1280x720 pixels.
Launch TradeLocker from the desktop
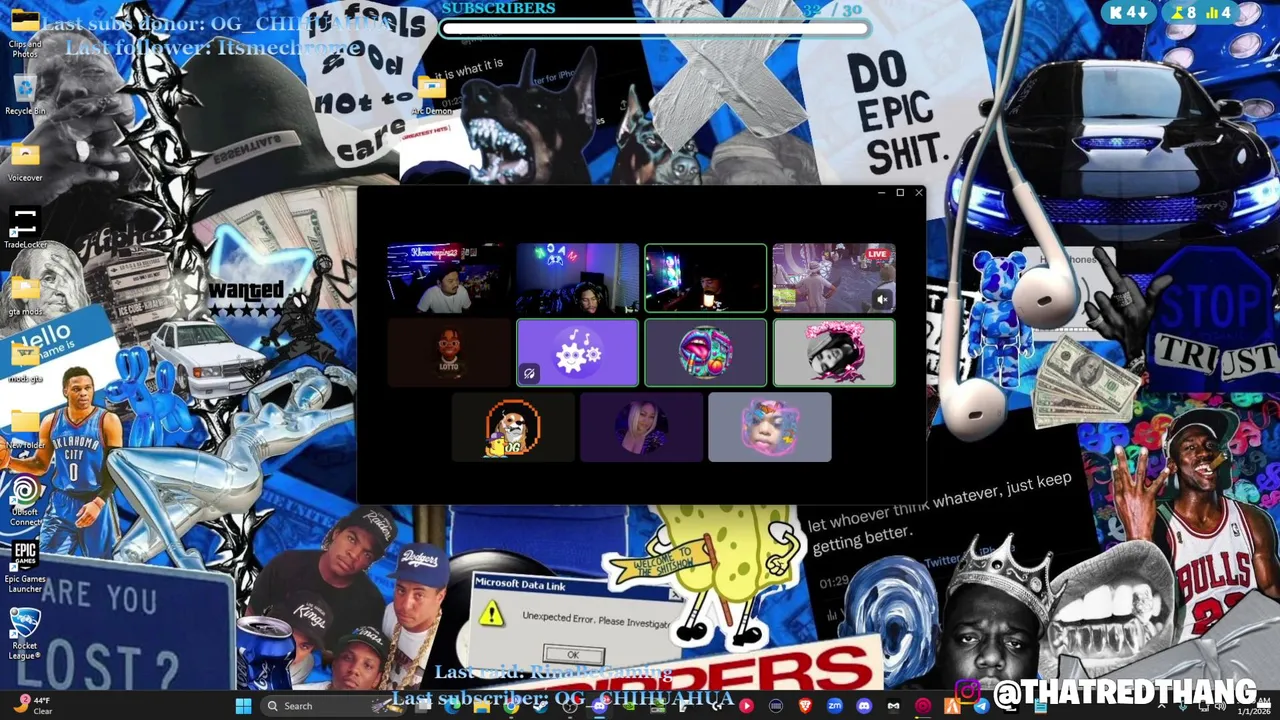(25, 228)
